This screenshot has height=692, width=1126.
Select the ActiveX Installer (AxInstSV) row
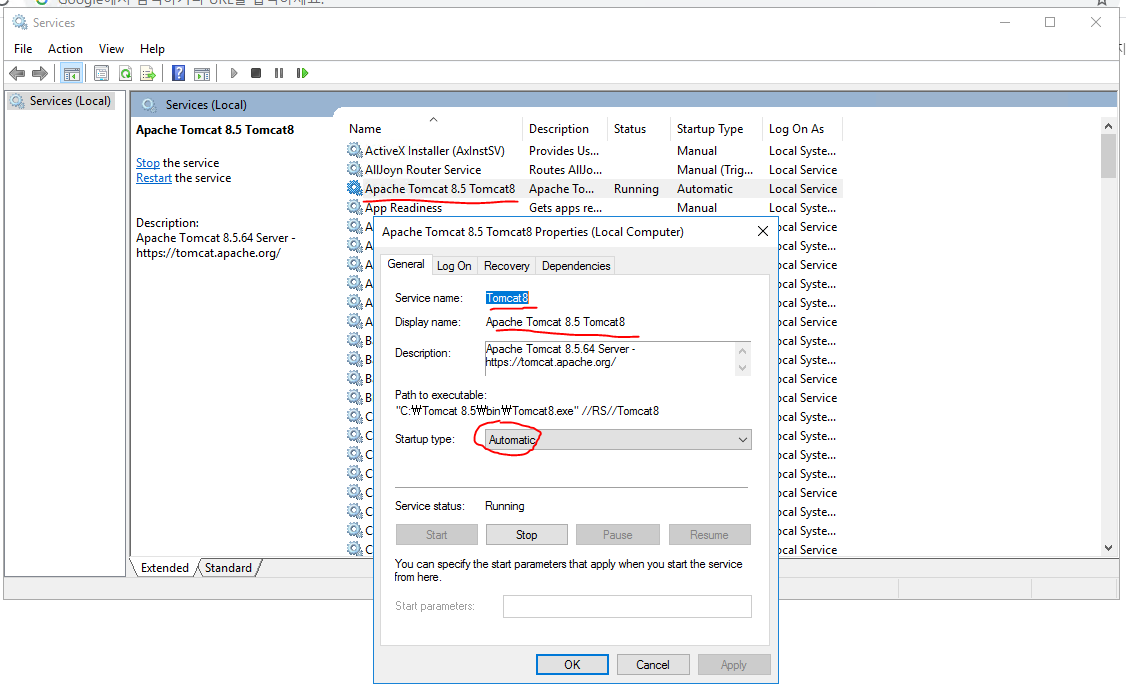point(593,151)
